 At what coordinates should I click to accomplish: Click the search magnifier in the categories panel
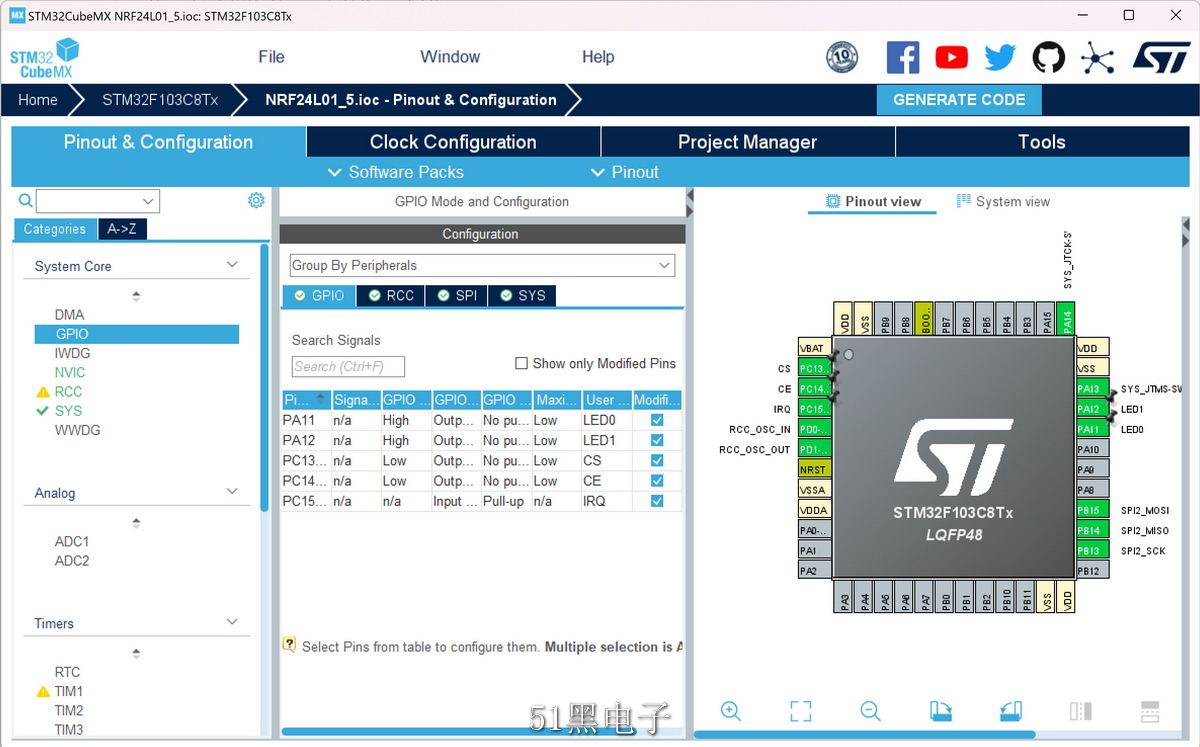pyautogui.click(x=26, y=201)
